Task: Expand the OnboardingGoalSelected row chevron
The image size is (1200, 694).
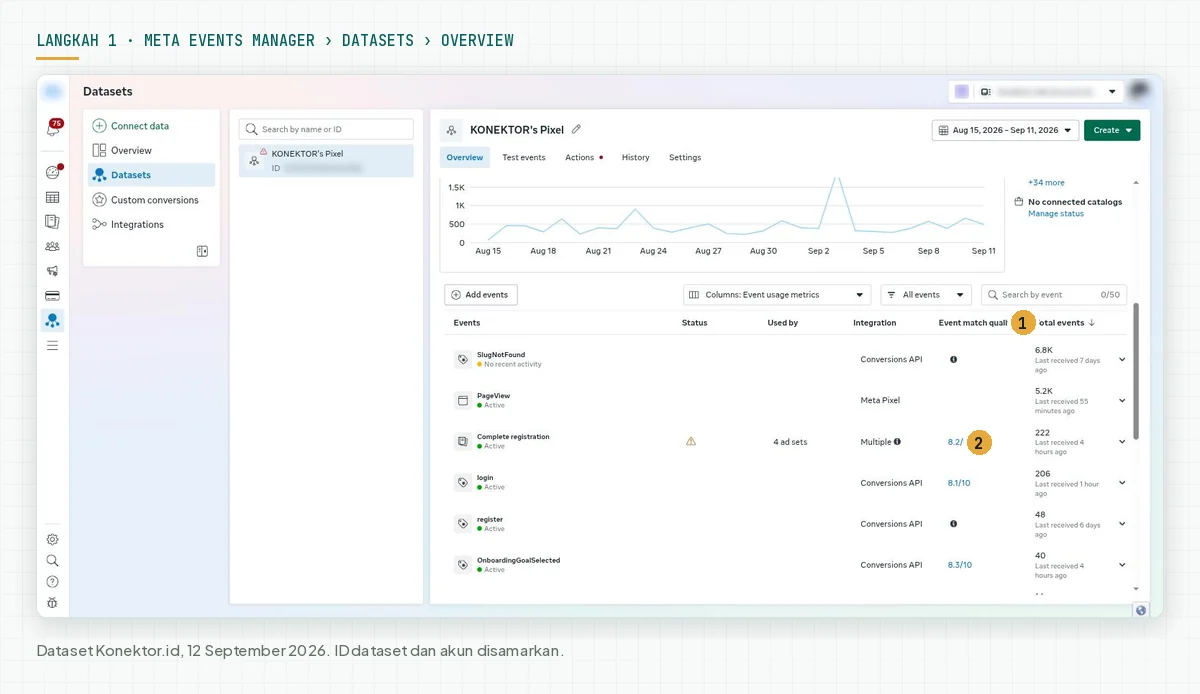Action: [1122, 565]
